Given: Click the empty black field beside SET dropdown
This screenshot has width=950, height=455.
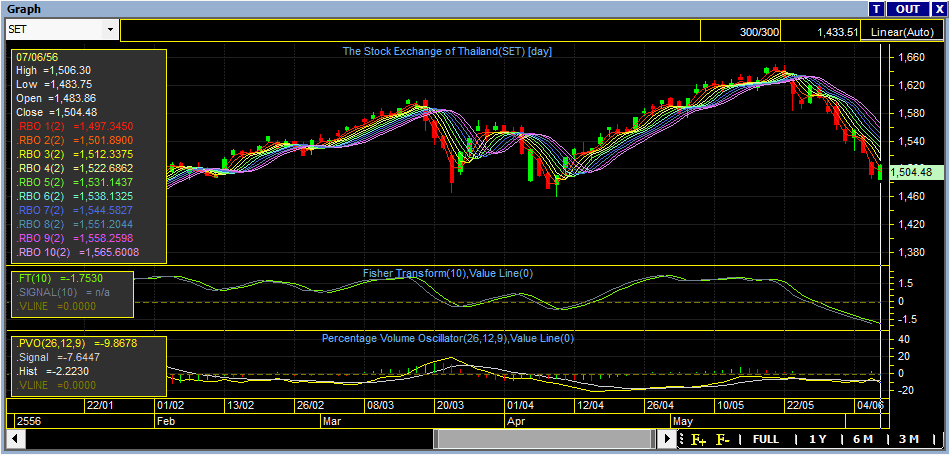Looking at the screenshot, I should coord(410,30).
